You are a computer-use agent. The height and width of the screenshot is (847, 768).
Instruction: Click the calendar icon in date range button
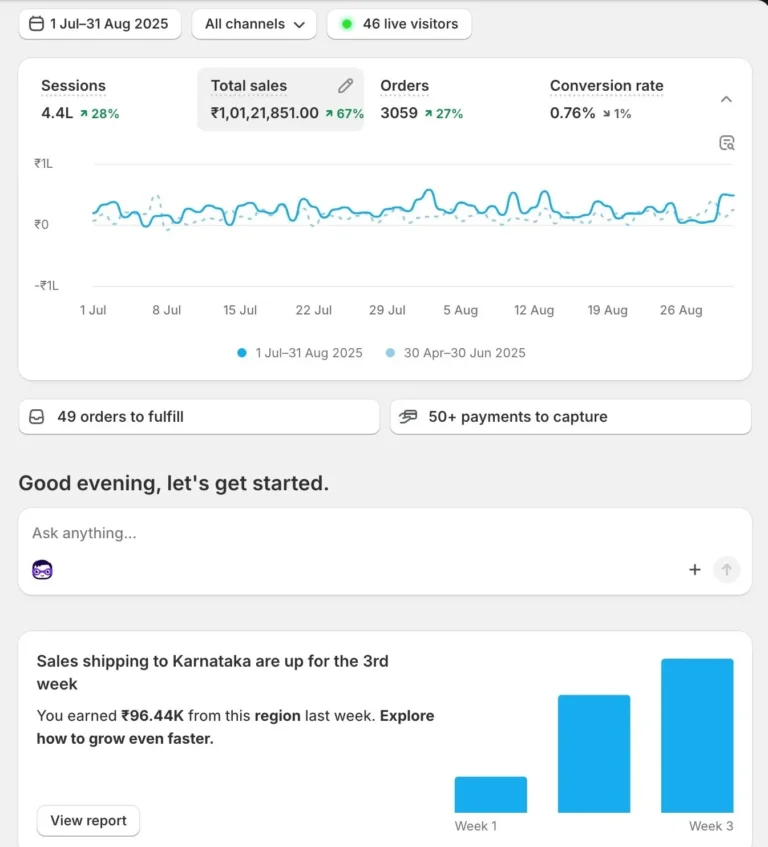click(37, 24)
